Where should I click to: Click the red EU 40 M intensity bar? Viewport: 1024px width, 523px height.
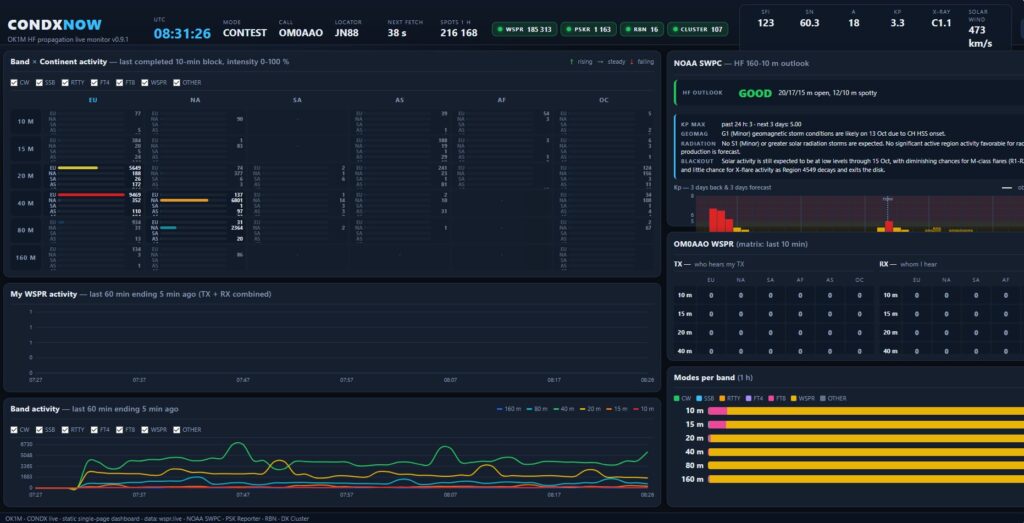click(x=91, y=195)
